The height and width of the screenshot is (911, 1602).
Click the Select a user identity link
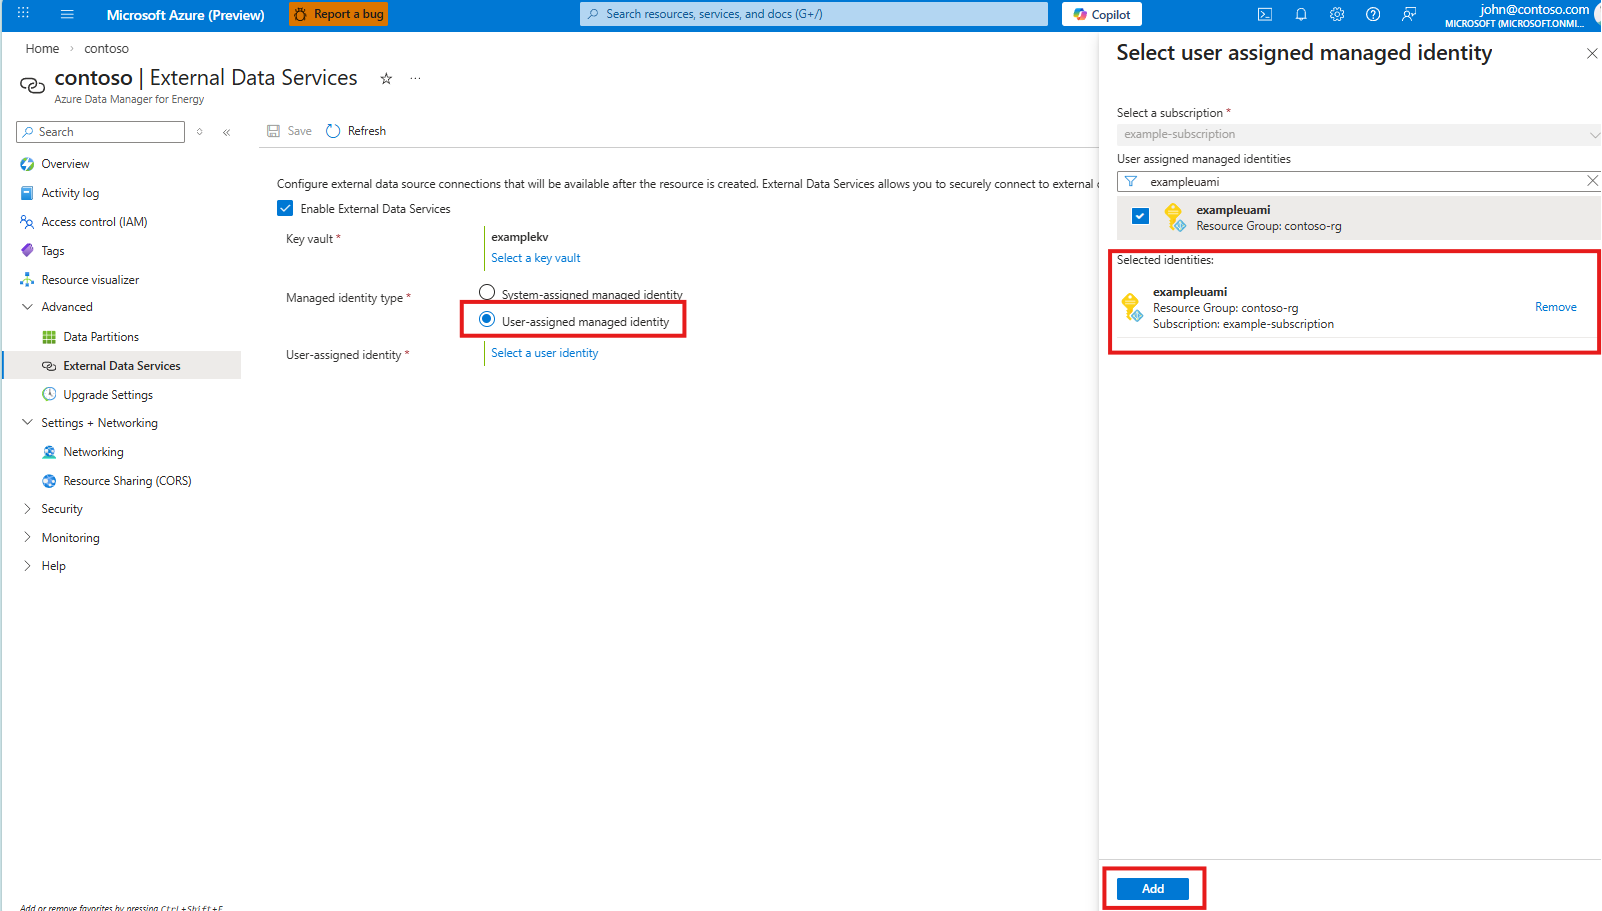coord(544,353)
